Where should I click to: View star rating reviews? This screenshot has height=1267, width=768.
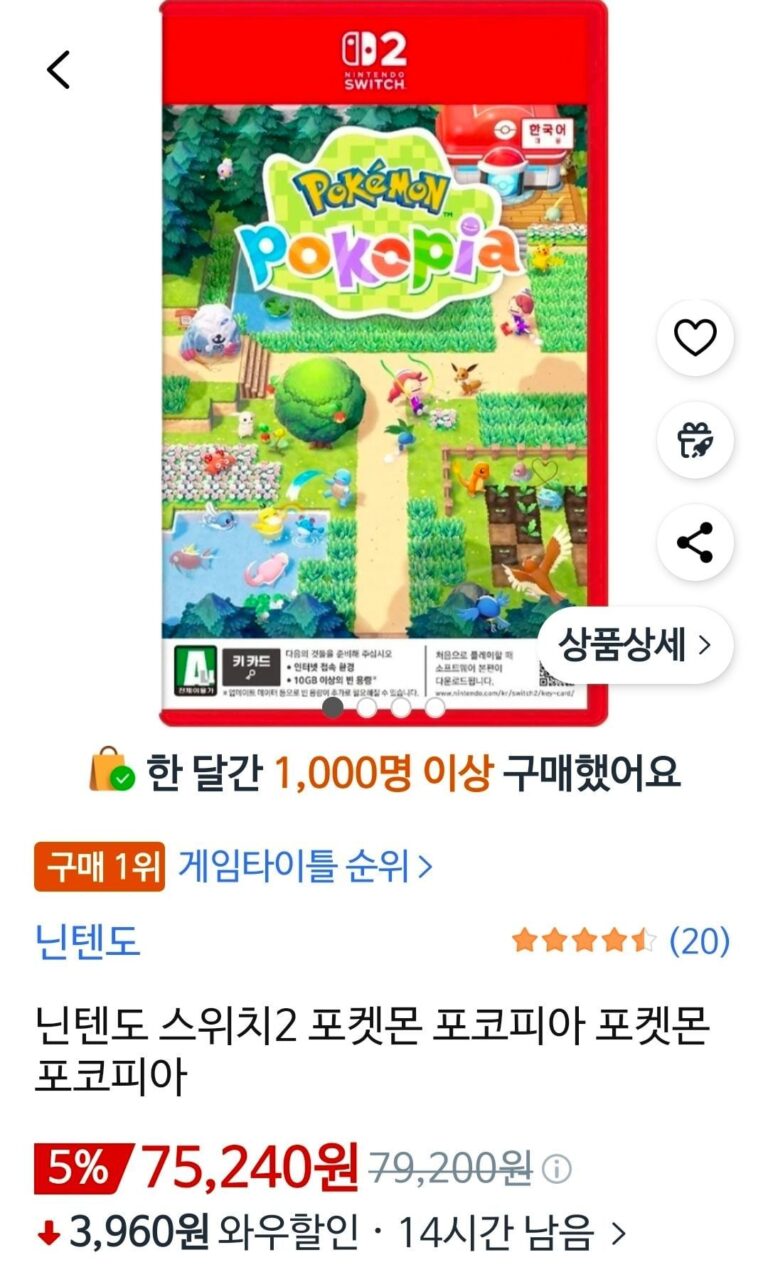tap(584, 941)
